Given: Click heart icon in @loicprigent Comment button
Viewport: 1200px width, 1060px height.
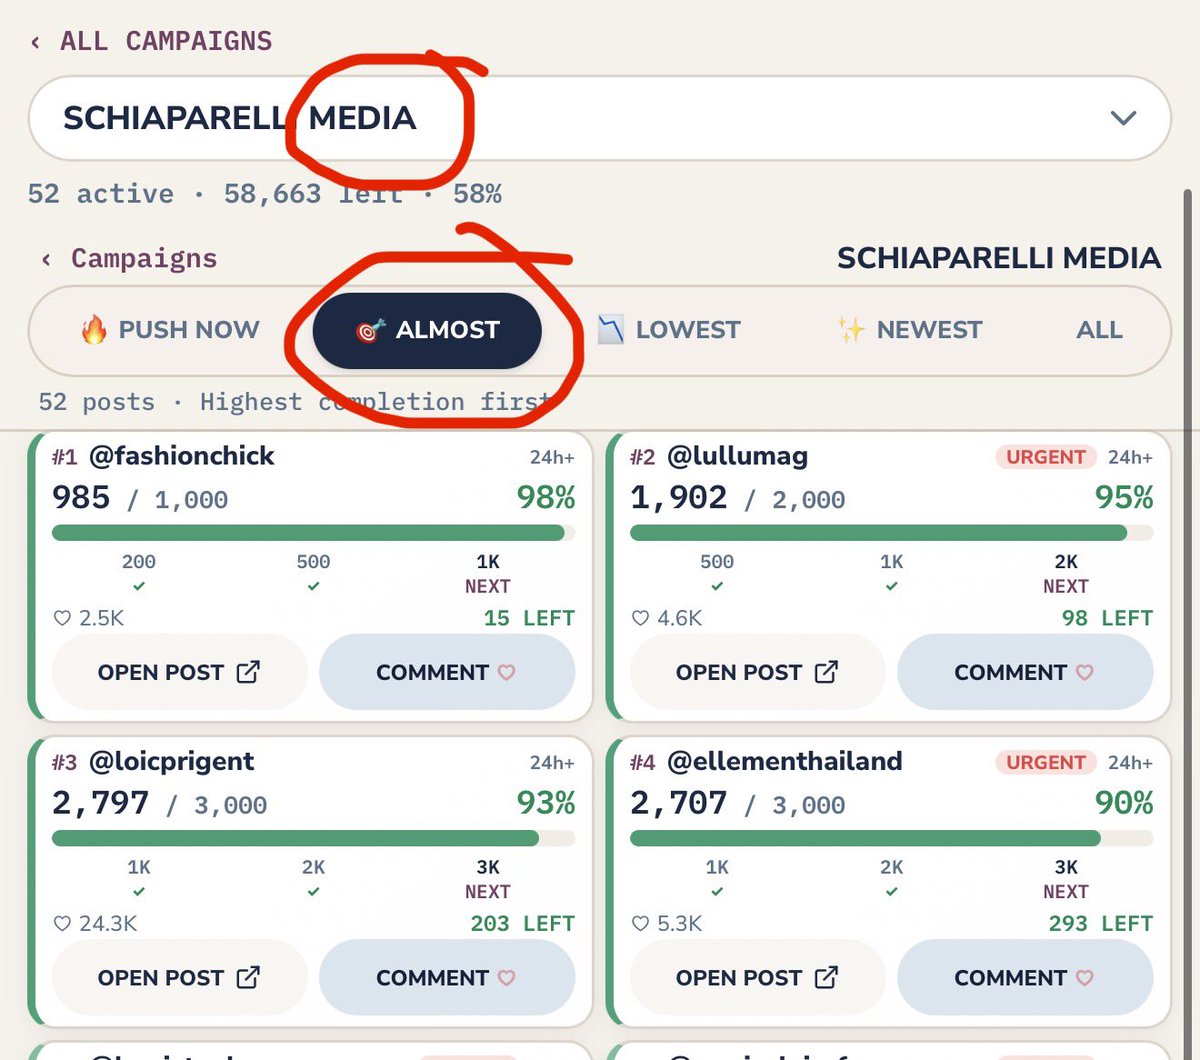Looking at the screenshot, I should [x=506, y=977].
